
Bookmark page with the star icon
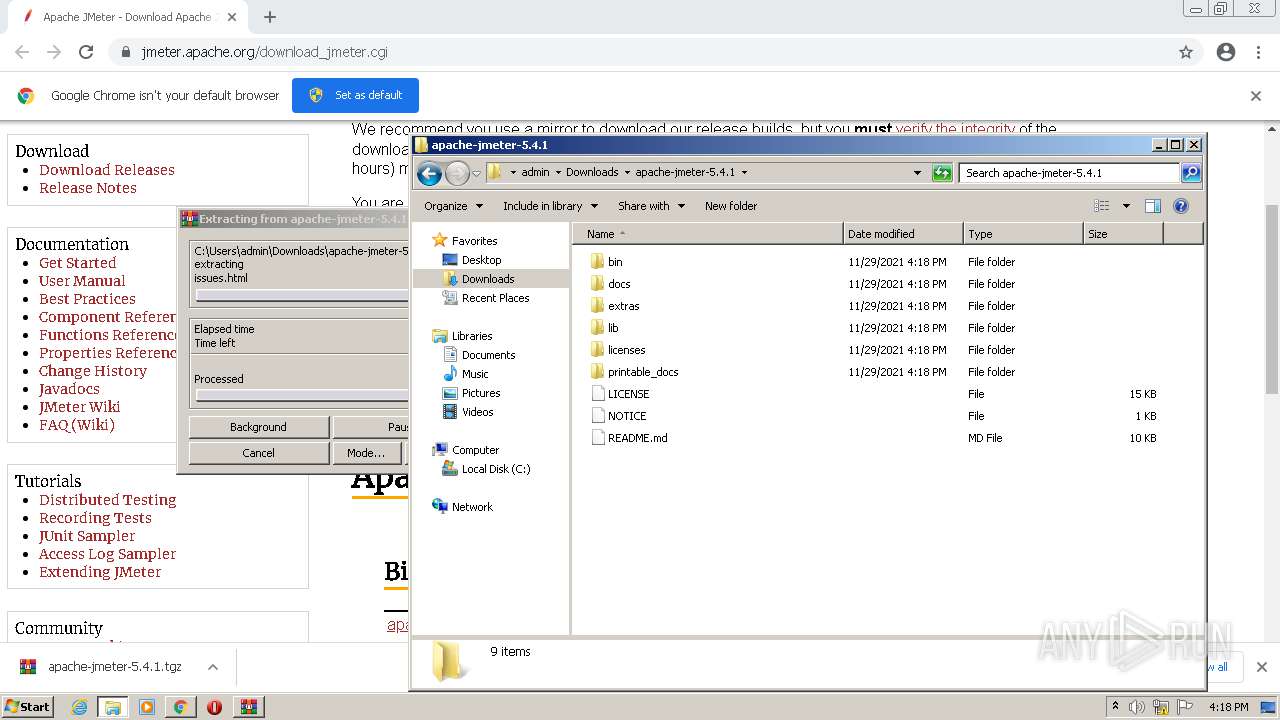(x=1186, y=52)
